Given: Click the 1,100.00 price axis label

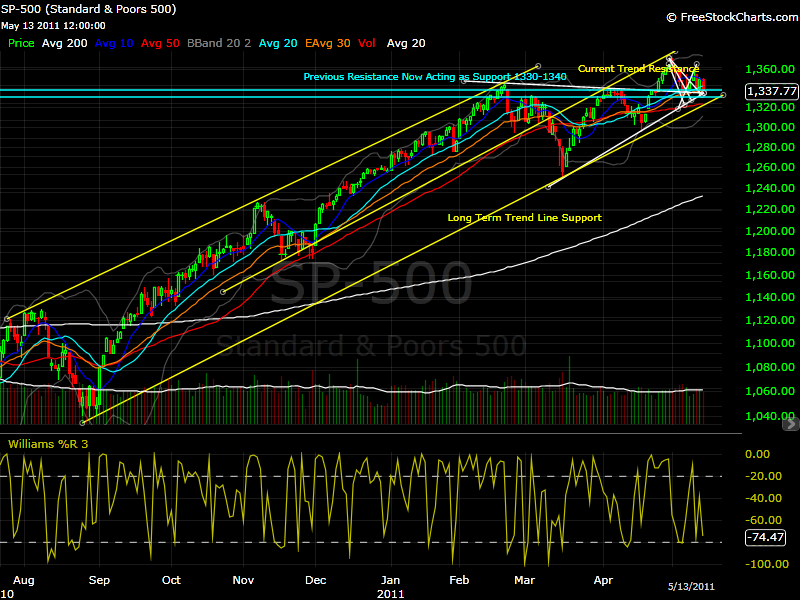Looking at the screenshot, I should point(770,343).
